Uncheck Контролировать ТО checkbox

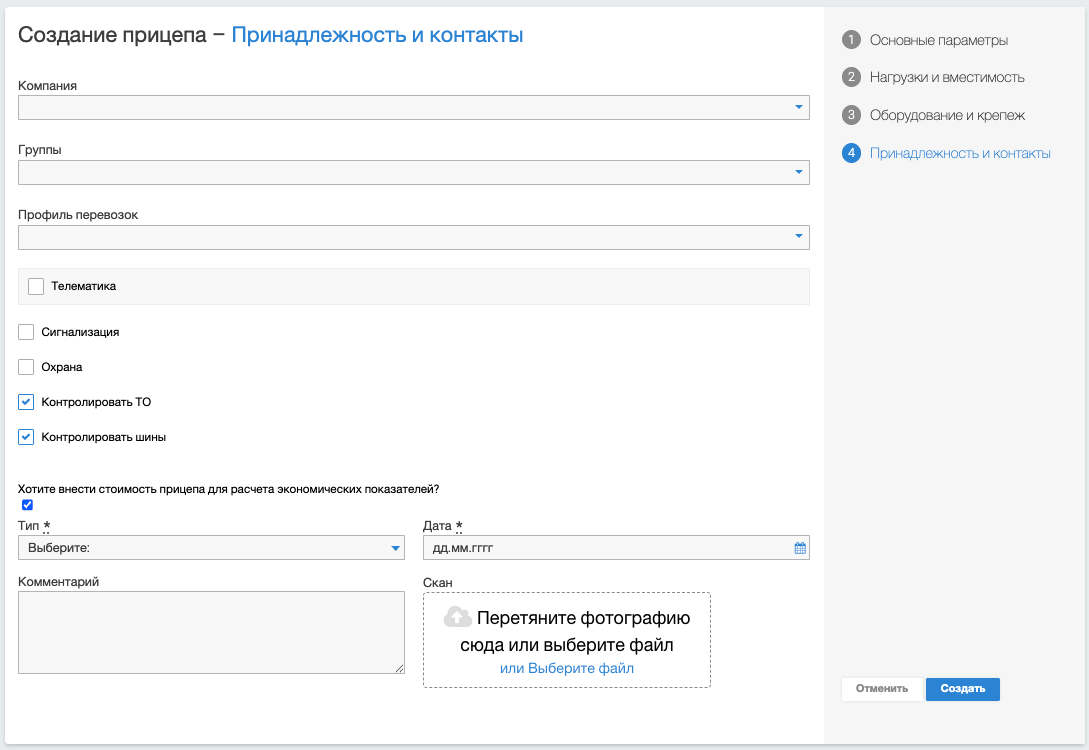coord(26,402)
